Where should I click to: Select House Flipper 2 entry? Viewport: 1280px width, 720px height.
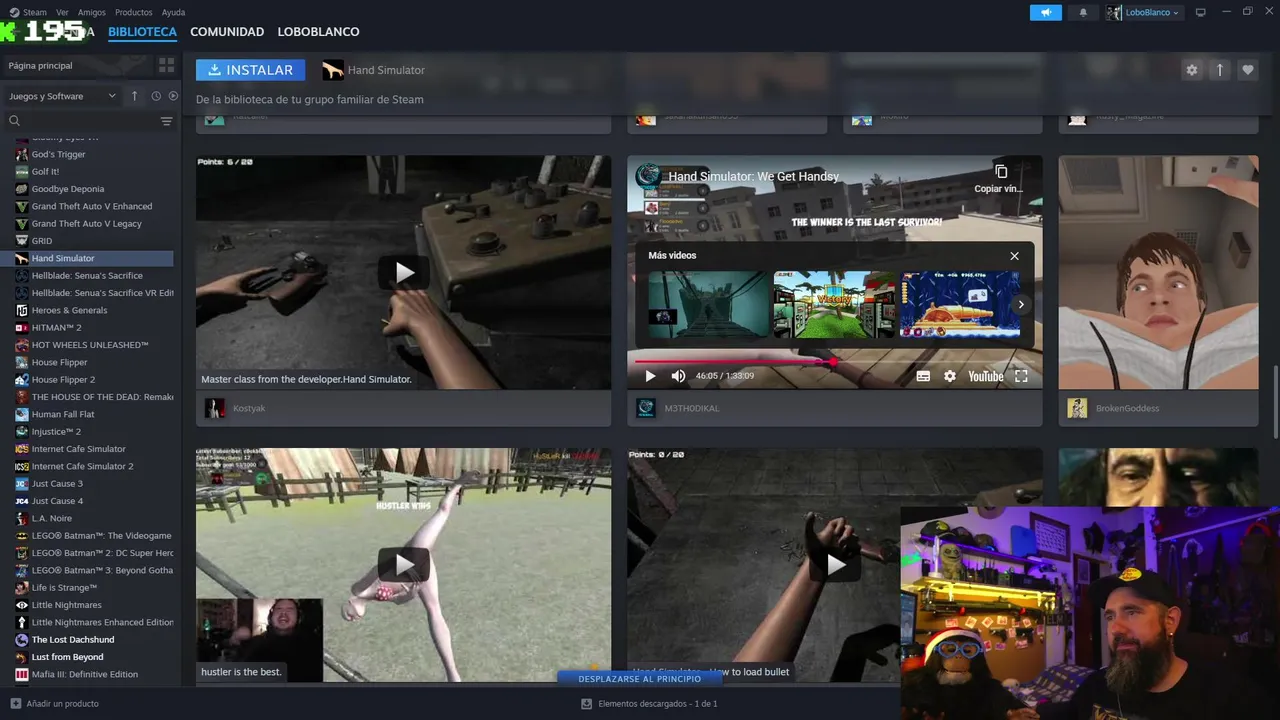coord(94,379)
